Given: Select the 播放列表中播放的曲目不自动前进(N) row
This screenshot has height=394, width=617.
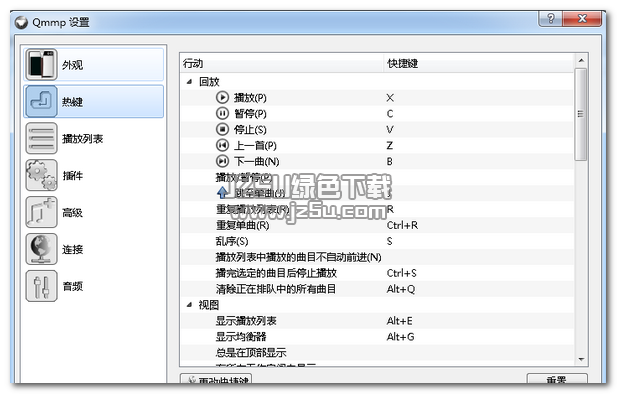Looking at the screenshot, I should 377,257.
